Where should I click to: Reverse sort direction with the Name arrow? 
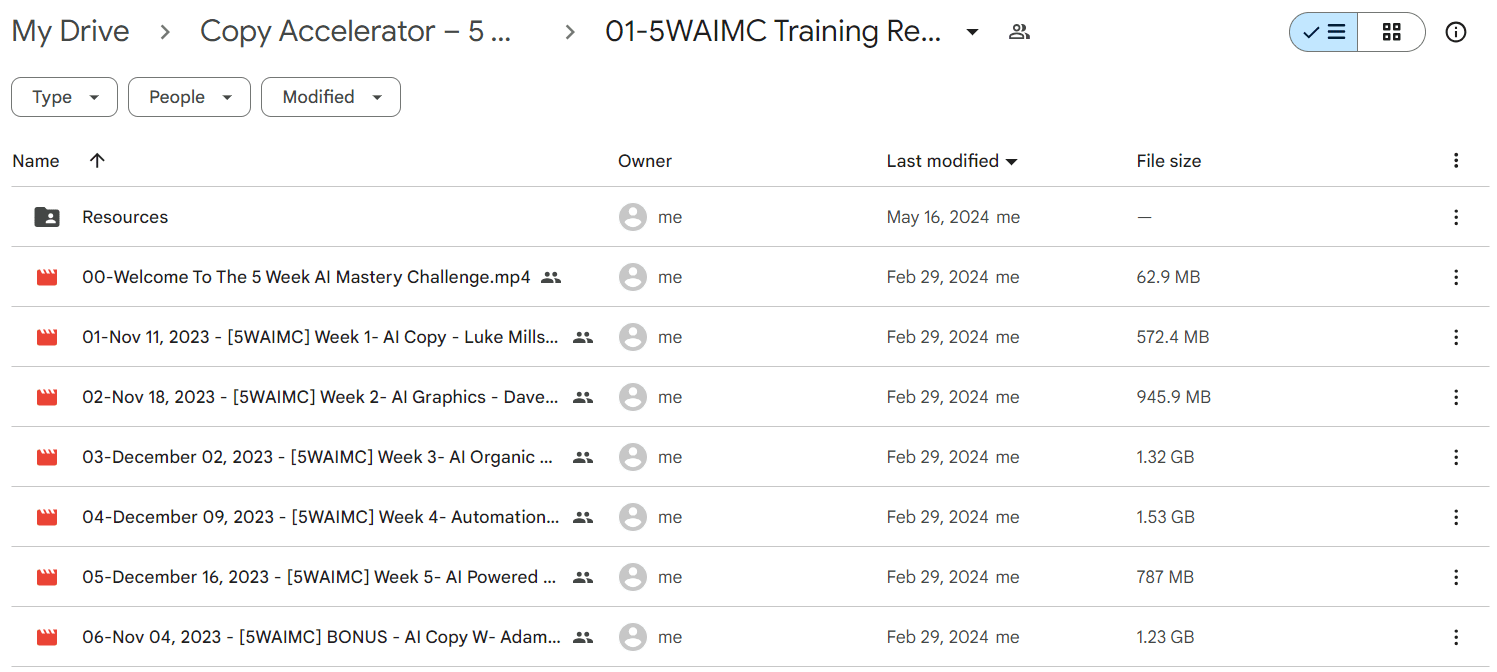[x=97, y=161]
